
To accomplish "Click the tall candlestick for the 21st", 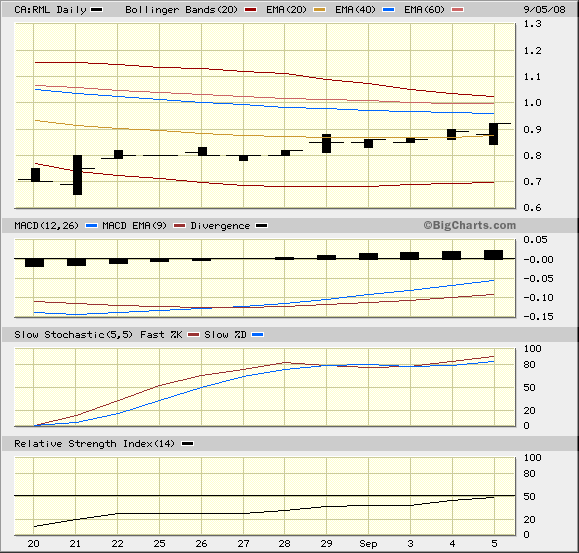I will tap(77, 175).
